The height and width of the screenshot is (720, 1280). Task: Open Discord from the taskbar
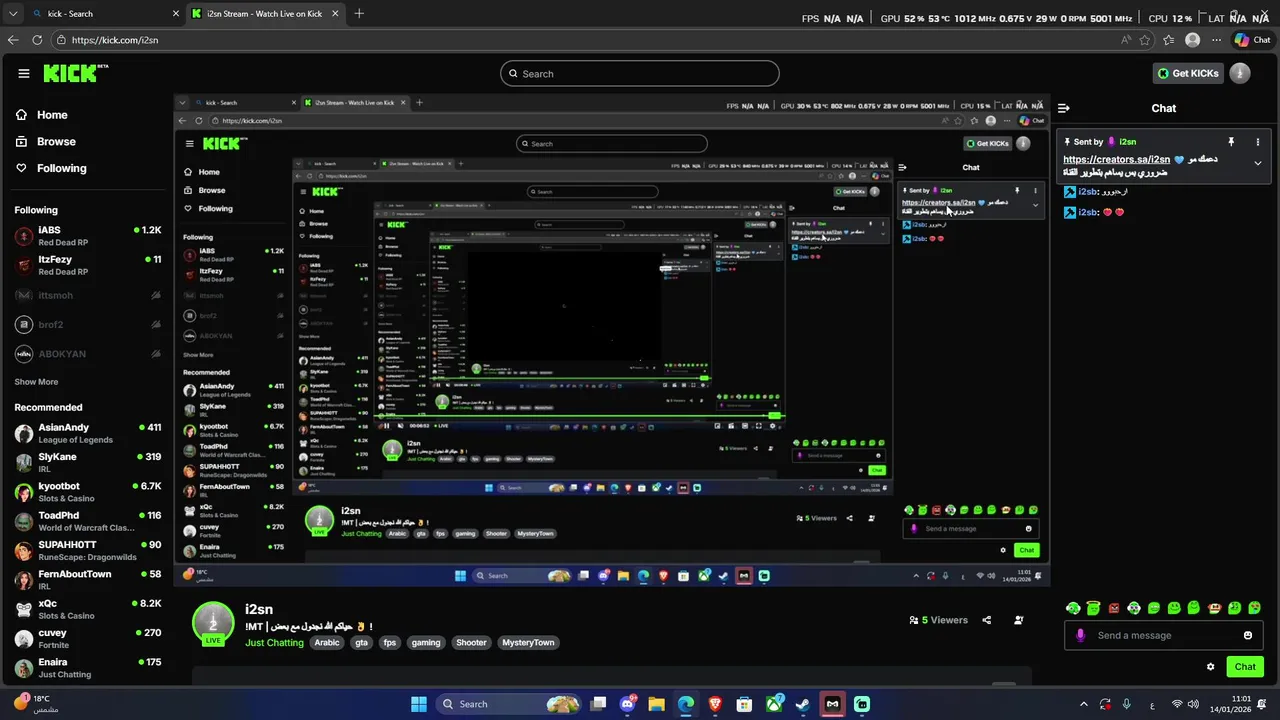tap(627, 704)
